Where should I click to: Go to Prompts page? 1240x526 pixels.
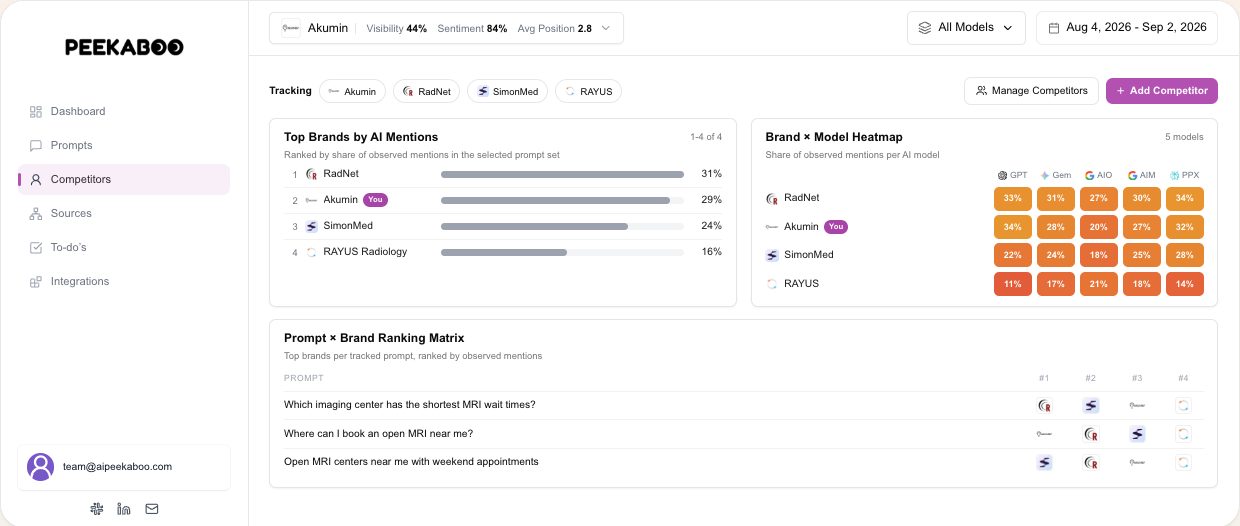(124, 145)
